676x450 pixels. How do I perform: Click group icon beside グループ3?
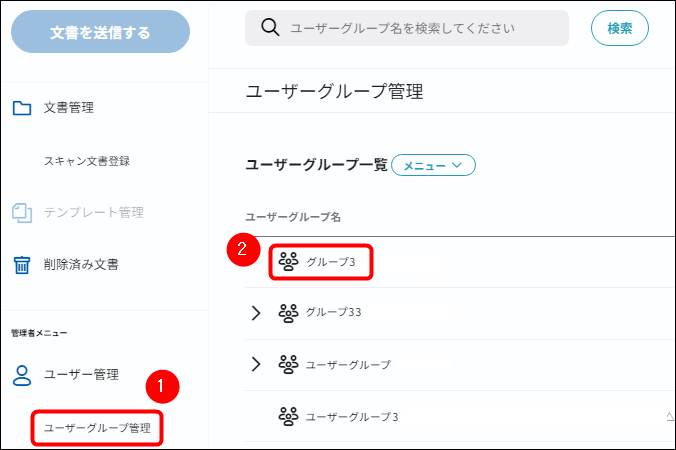[288, 262]
